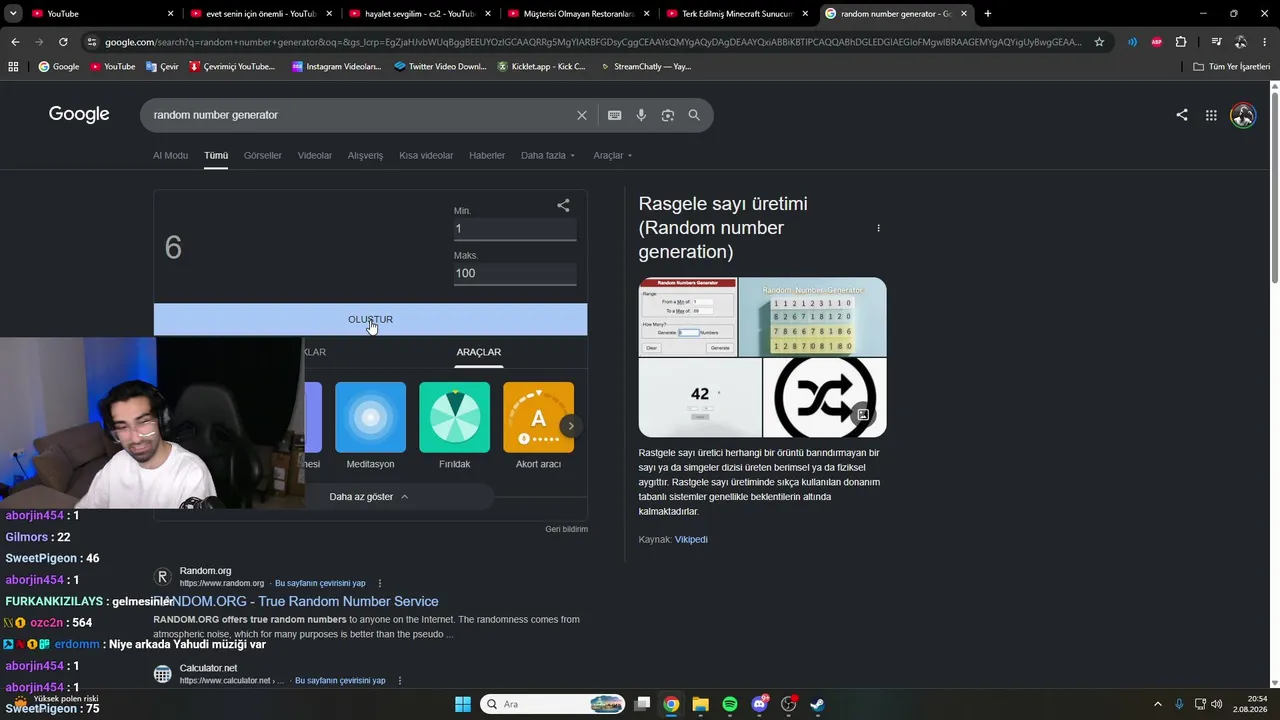The width and height of the screenshot is (1280, 720).
Task: Open the AdBlock Plus extension
Action: tap(1157, 42)
